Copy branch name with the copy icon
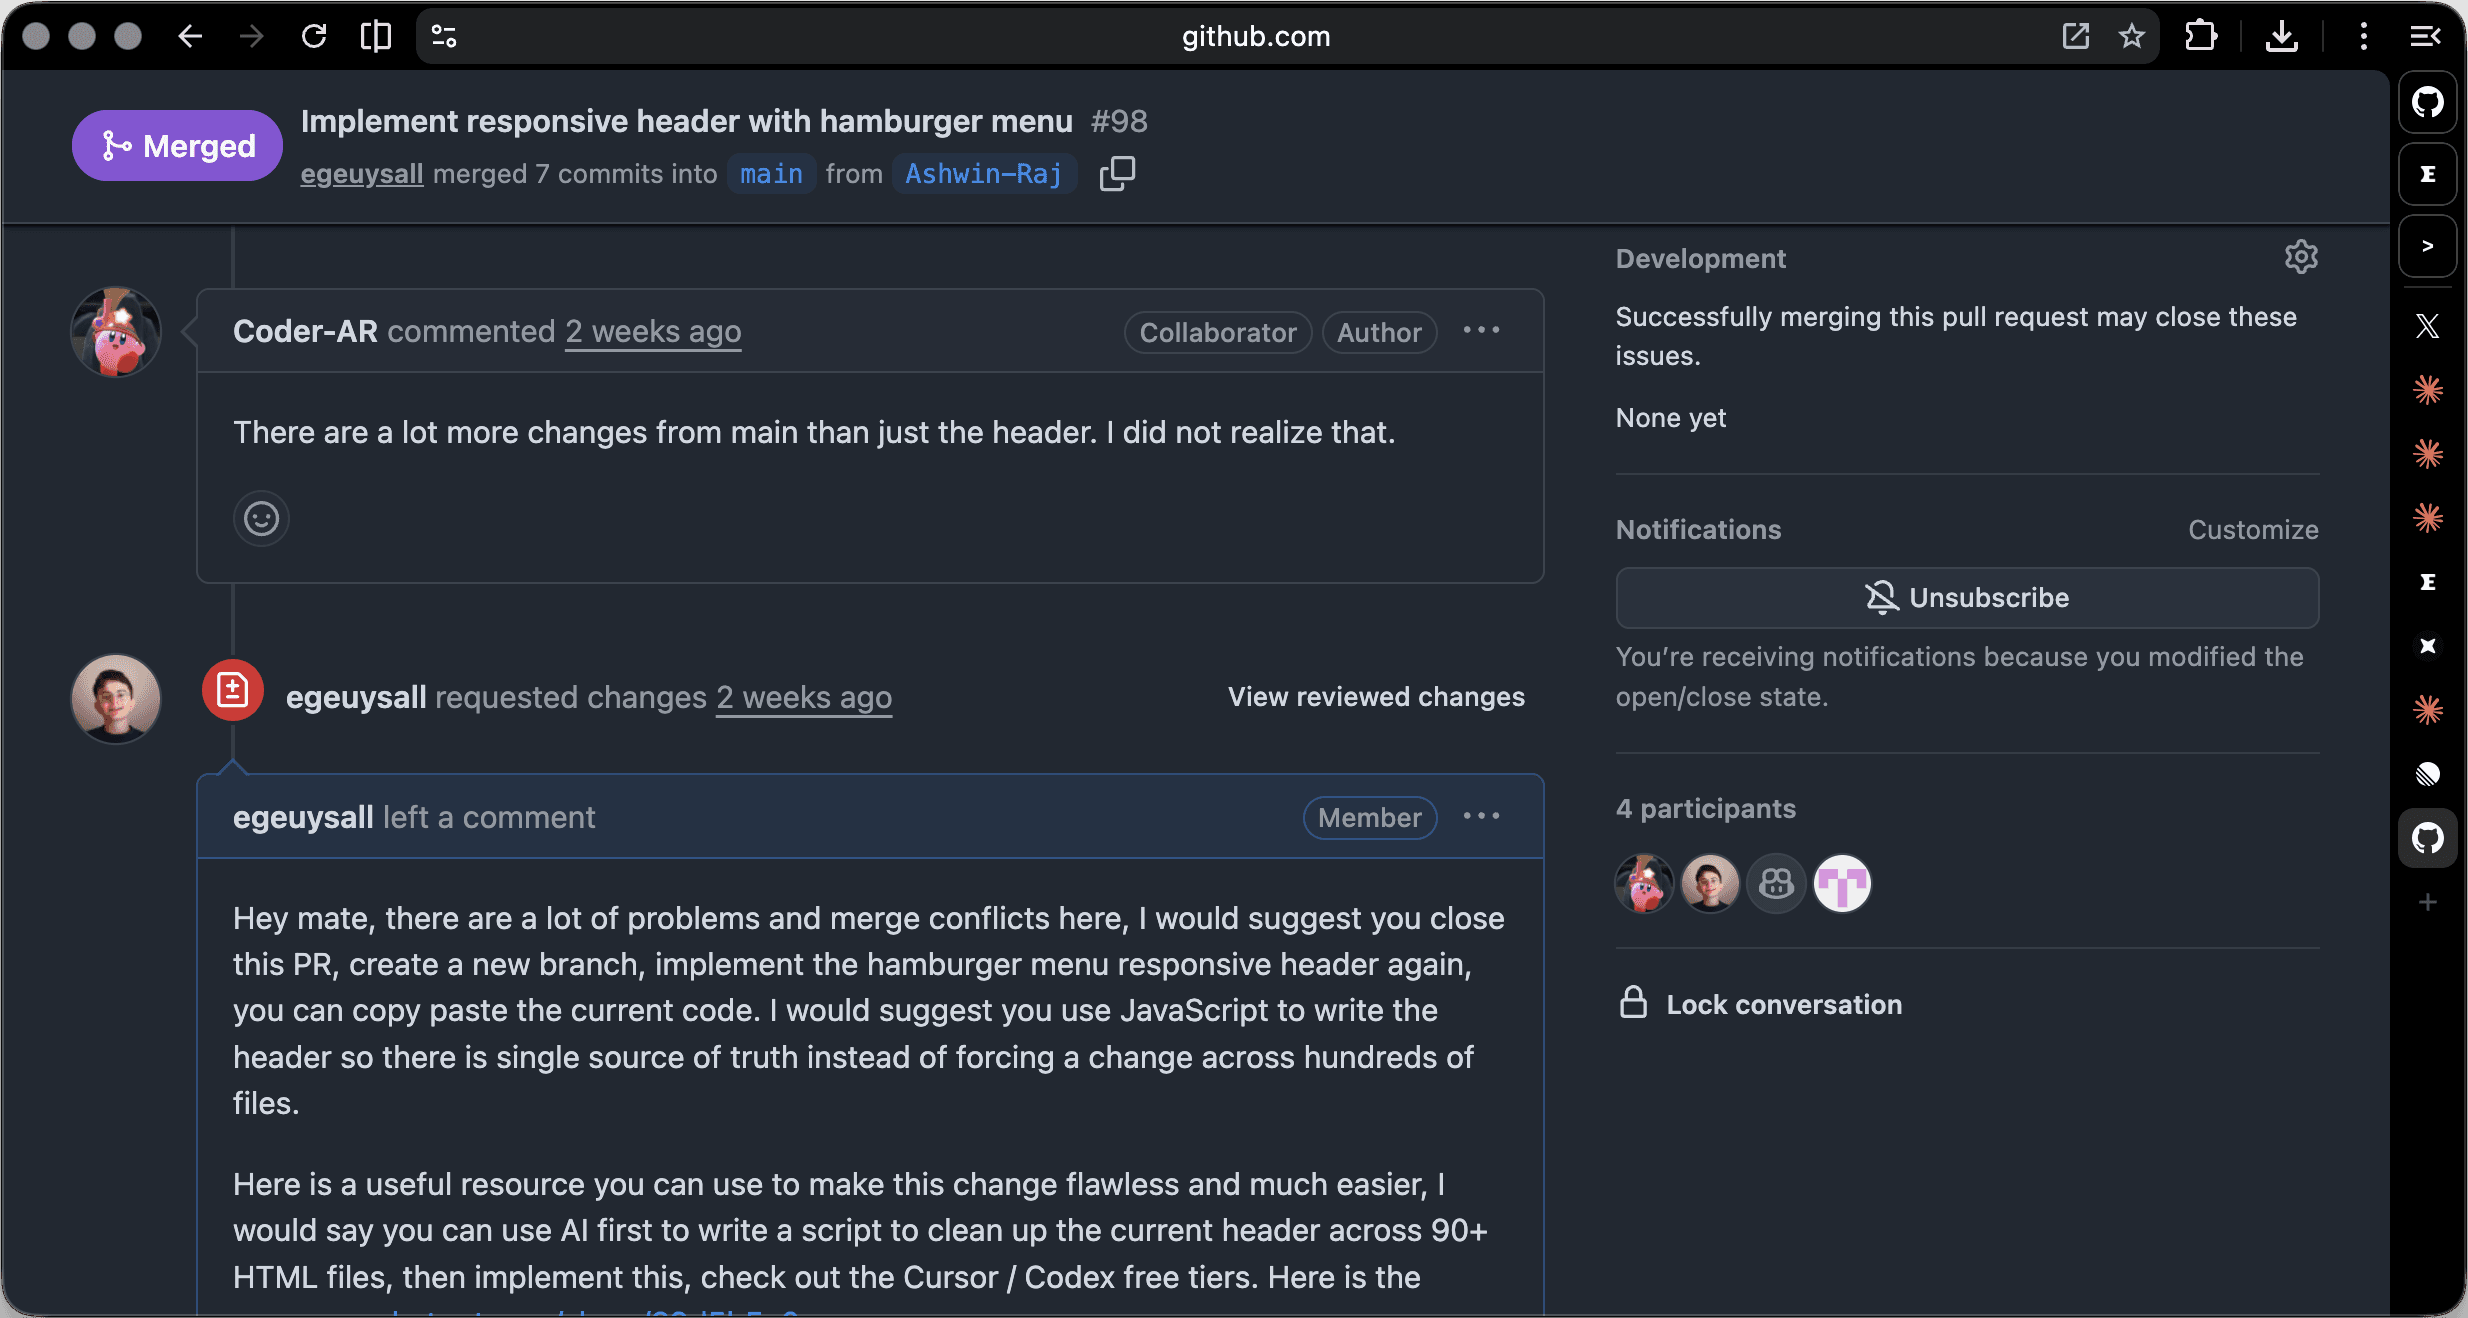Viewport: 2468px width, 1318px height. 1117,174
